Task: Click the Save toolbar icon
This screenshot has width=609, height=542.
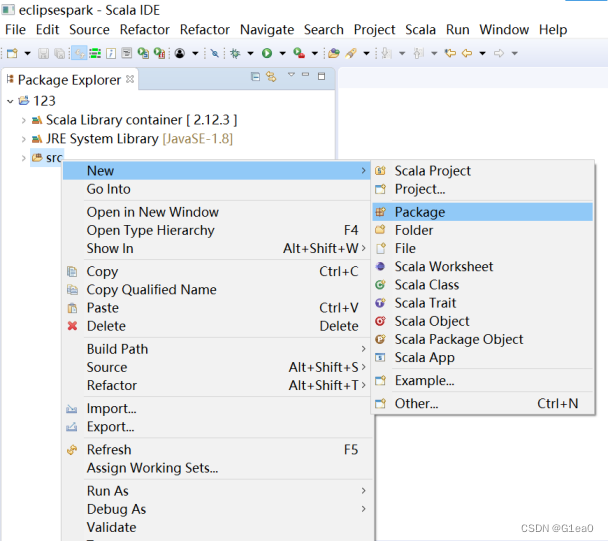Action: (x=43, y=53)
